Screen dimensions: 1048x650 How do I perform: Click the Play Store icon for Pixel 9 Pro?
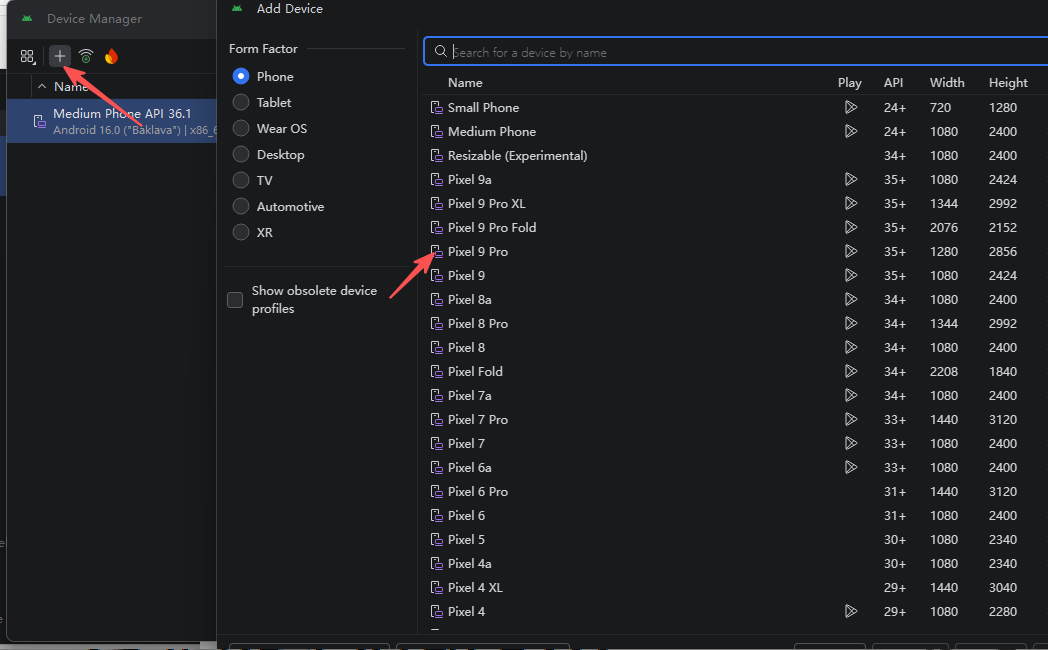(x=850, y=251)
